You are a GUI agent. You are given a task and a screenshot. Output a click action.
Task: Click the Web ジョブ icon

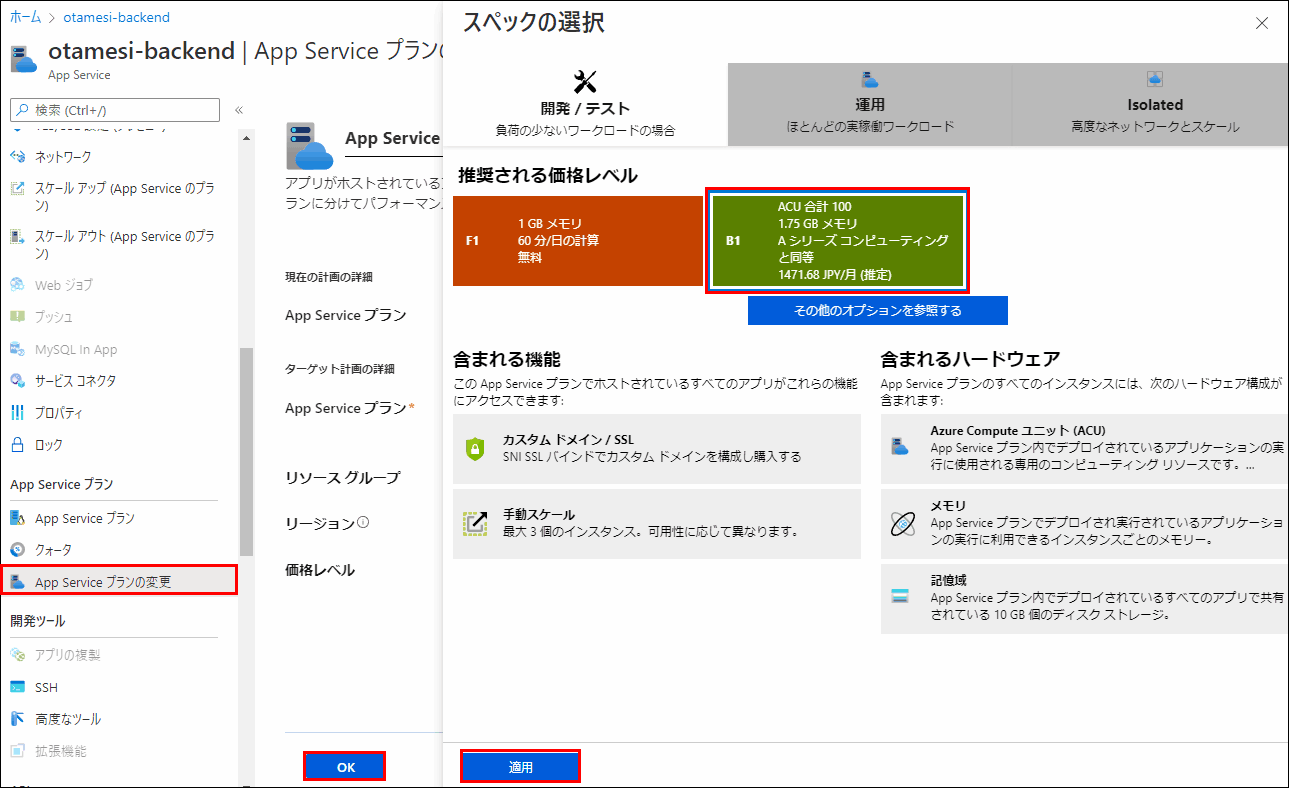tap(17, 285)
